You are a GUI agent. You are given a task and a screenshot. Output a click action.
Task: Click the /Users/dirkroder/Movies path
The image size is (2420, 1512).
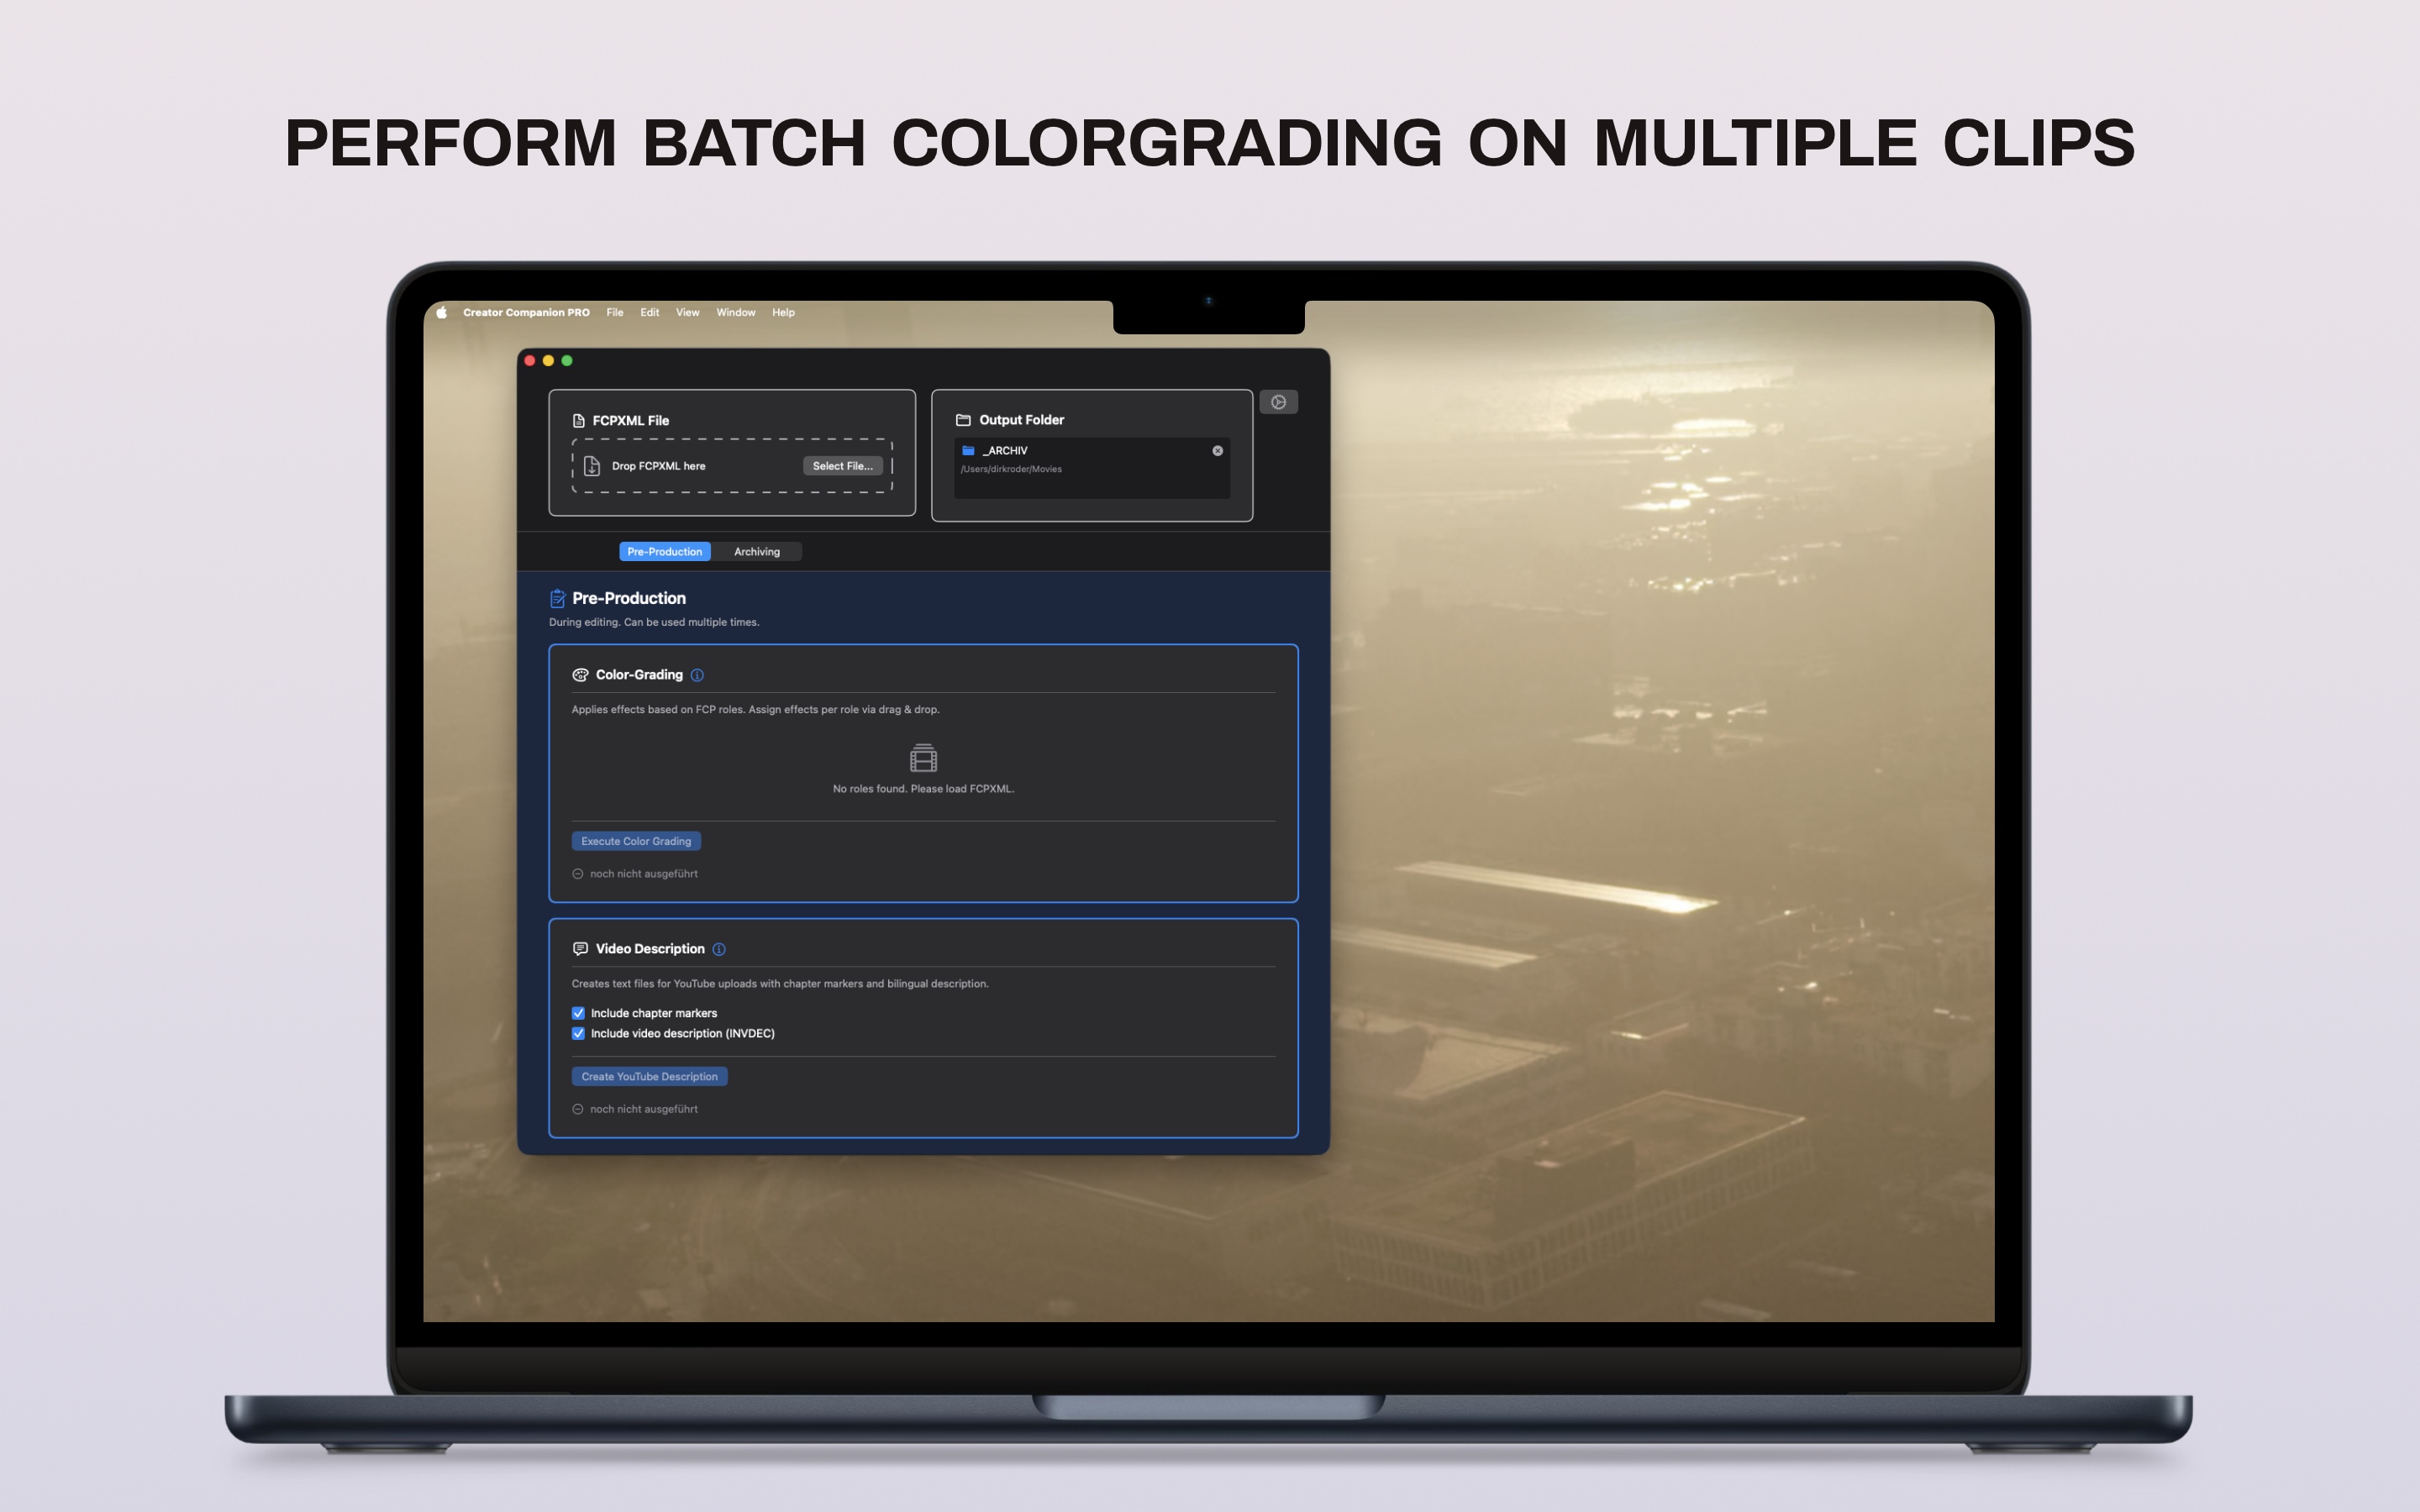click(x=1011, y=469)
